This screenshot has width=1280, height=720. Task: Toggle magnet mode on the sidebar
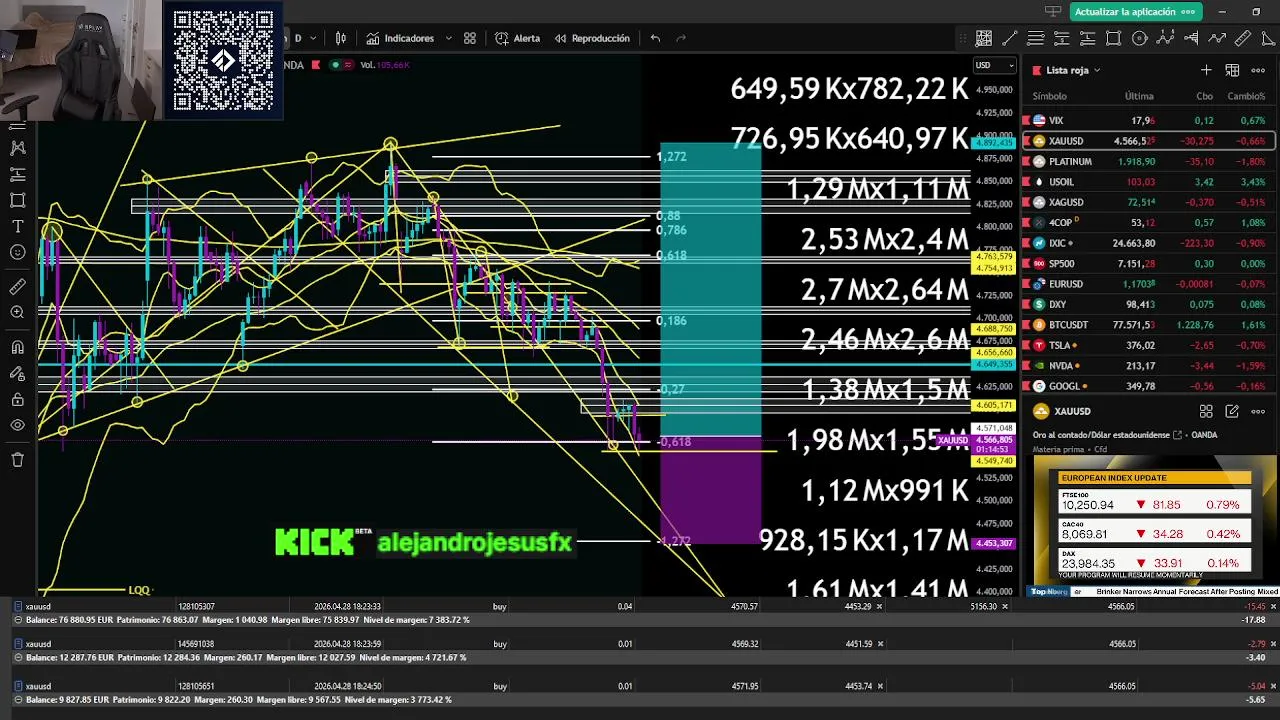tap(17, 348)
